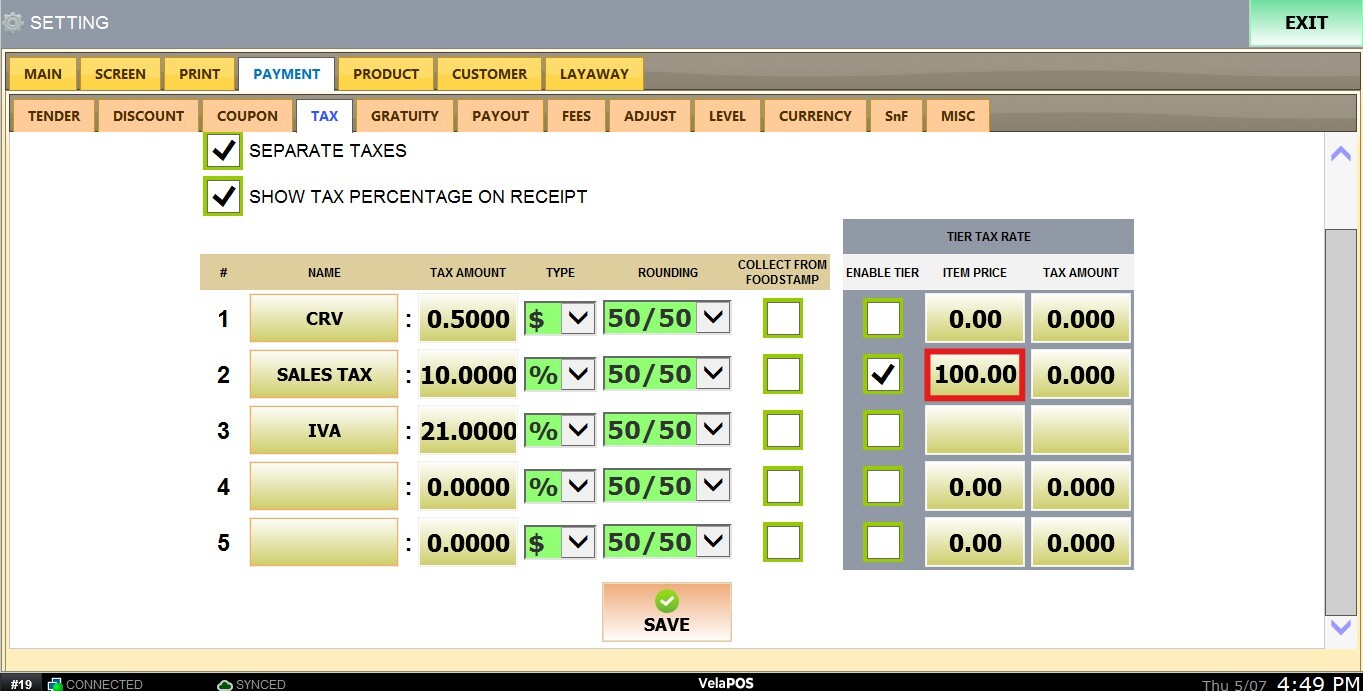Select the TAX sub-tab
Viewport: 1363px width, 691px height.
[x=324, y=116]
